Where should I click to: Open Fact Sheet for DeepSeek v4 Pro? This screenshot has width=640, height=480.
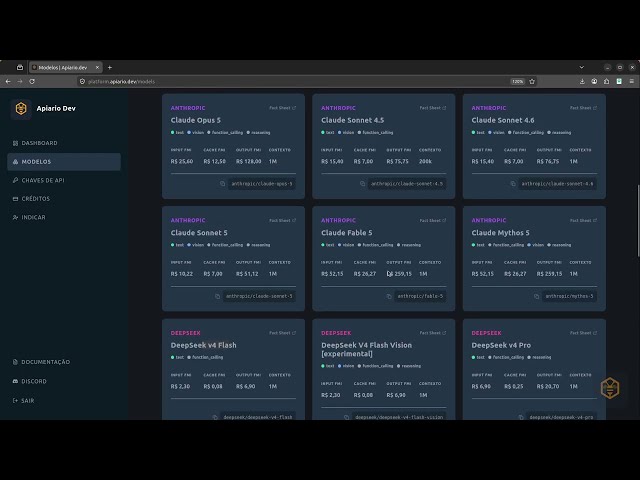583,333
